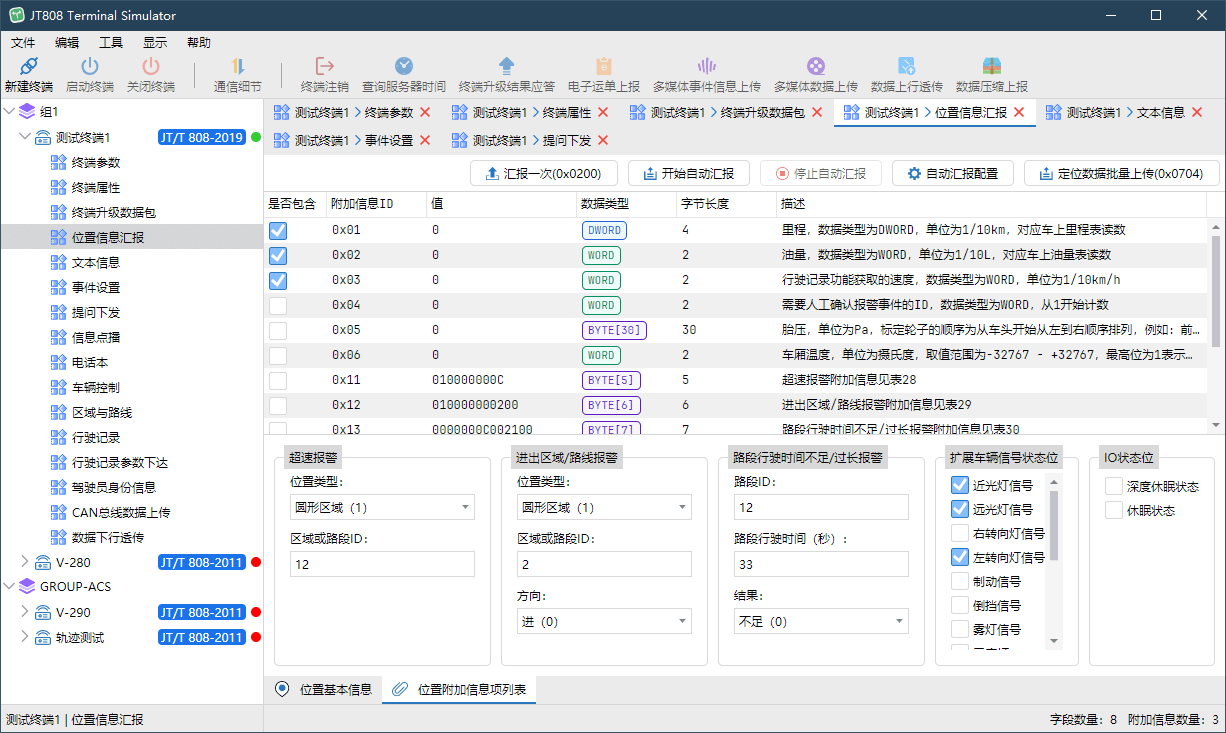
Task: Click the 电子运单上报 toolbar icon
Action: [x=603, y=67]
